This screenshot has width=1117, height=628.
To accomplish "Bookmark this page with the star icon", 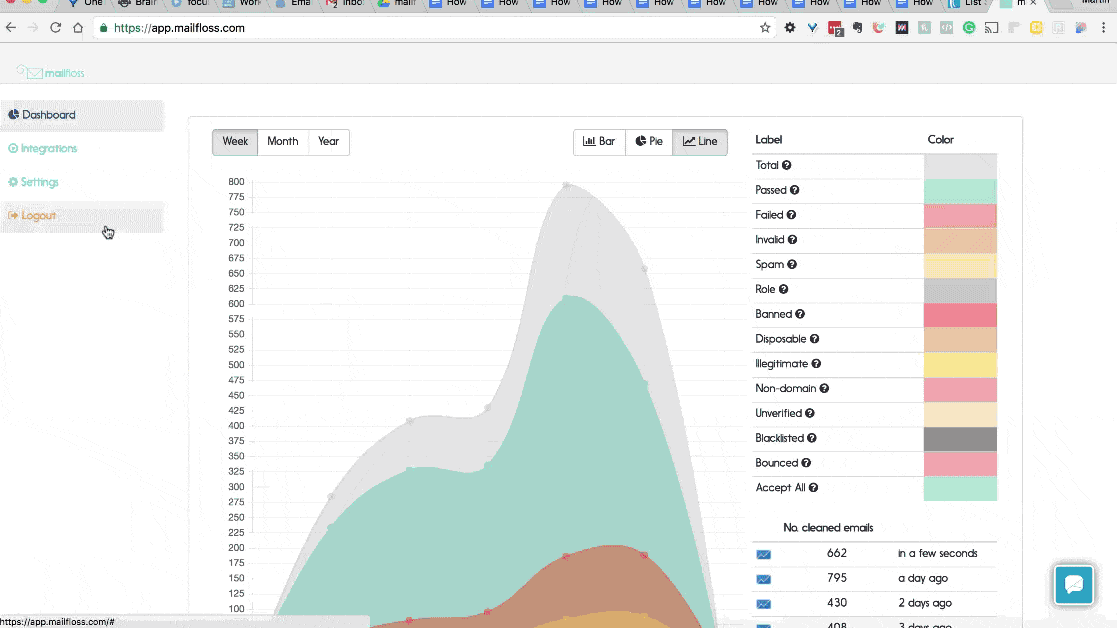I will 765,28.
